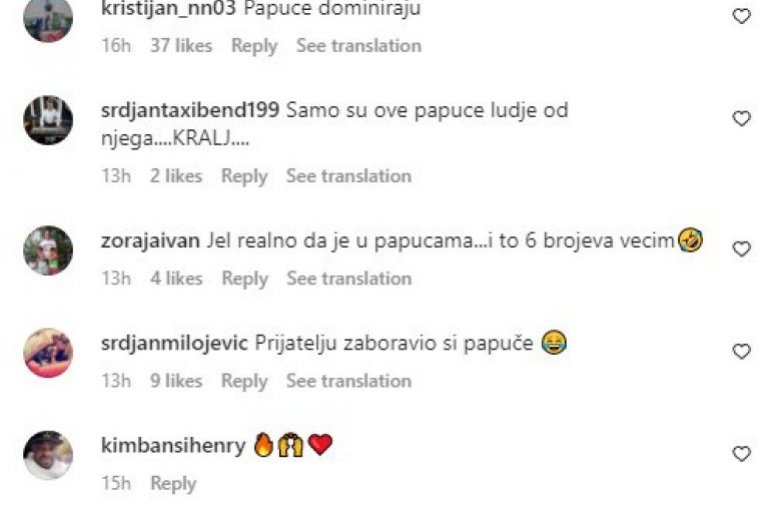Like kristijan_nn03's comment with heart icon
The height and width of the screenshot is (510, 765).
[x=742, y=16]
